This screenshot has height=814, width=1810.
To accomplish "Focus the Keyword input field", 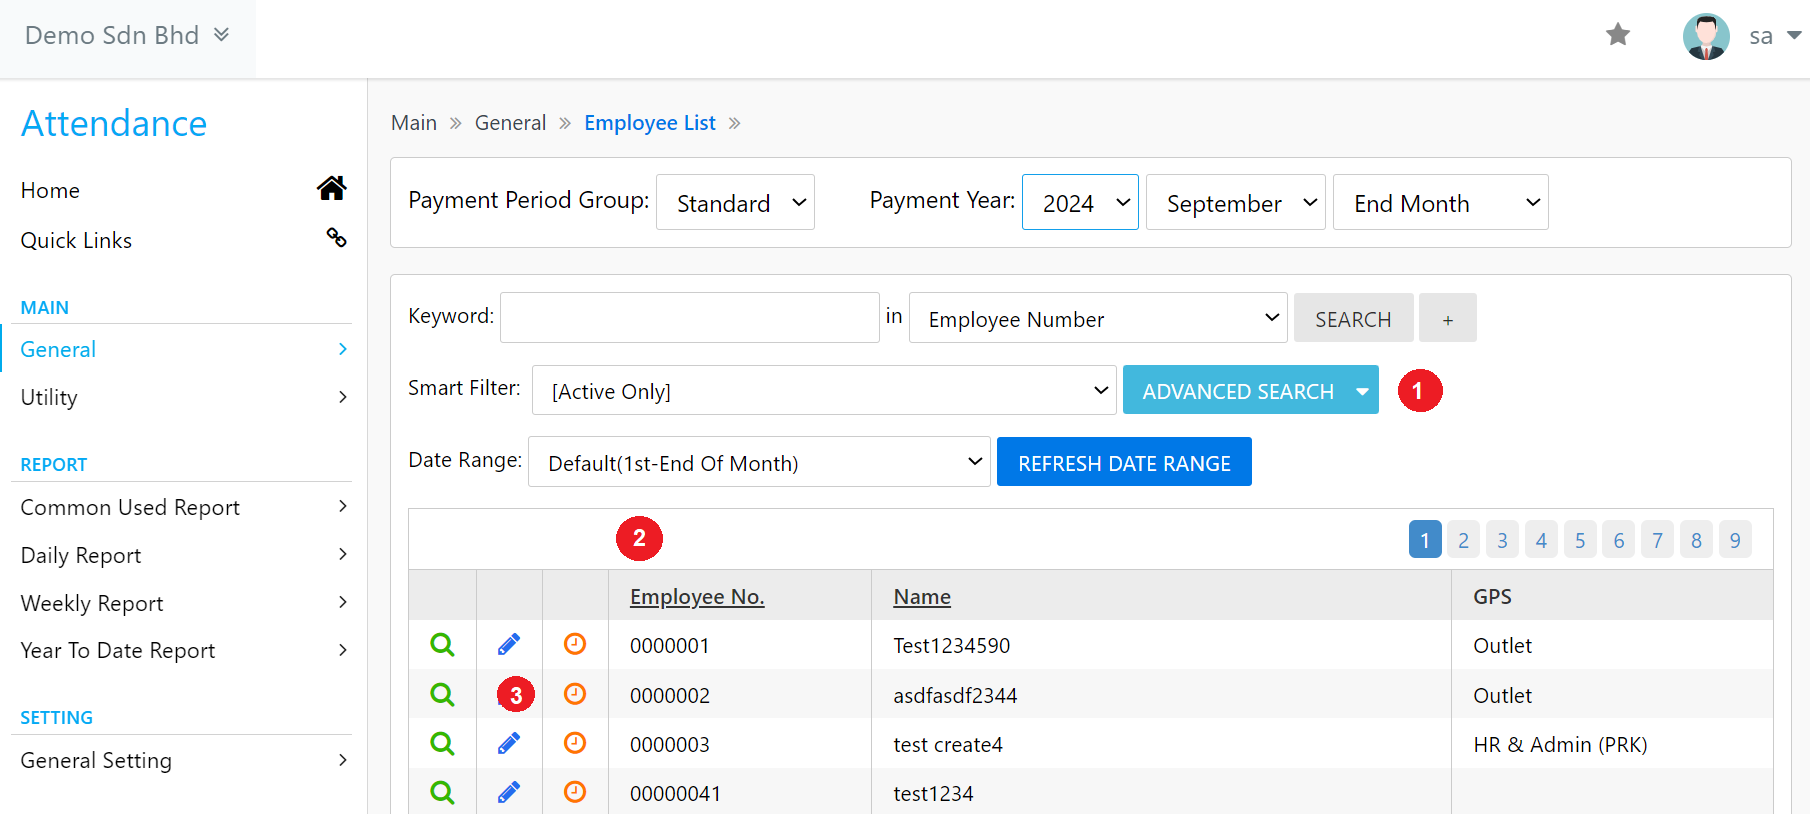I will (x=690, y=317).
